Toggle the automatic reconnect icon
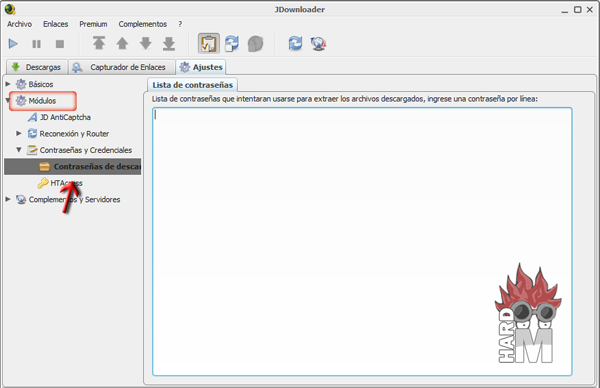Screen dimensions: 600x388 [x=232, y=43]
